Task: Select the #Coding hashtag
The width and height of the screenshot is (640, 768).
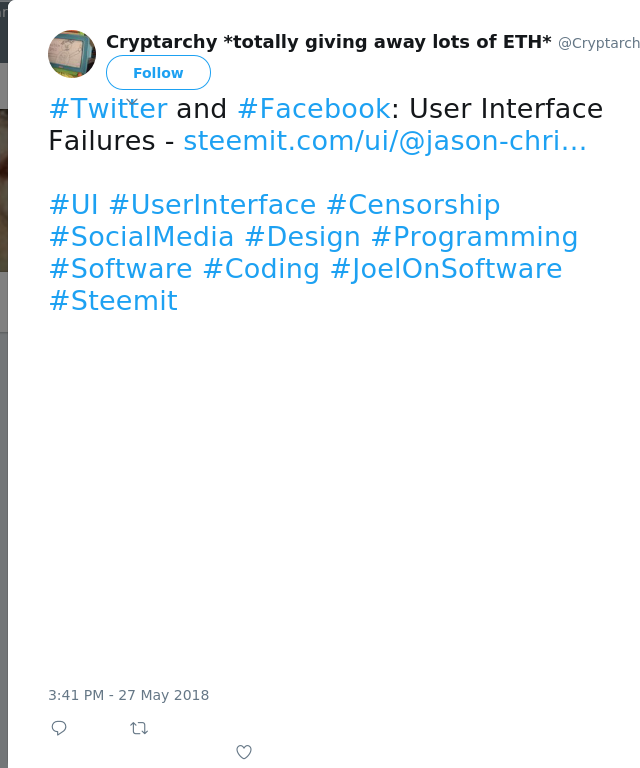Action: pyautogui.click(x=261, y=269)
